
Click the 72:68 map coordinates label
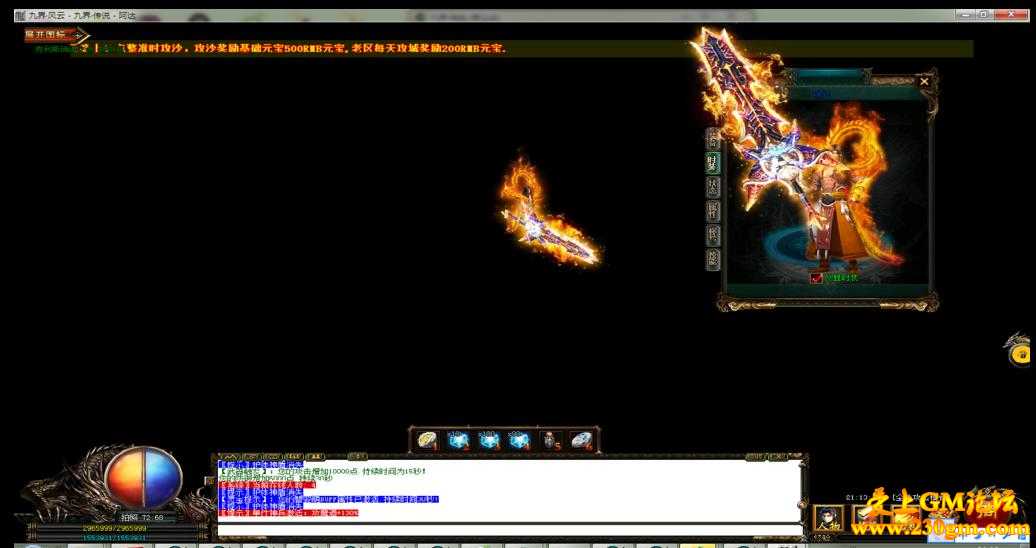tap(141, 518)
